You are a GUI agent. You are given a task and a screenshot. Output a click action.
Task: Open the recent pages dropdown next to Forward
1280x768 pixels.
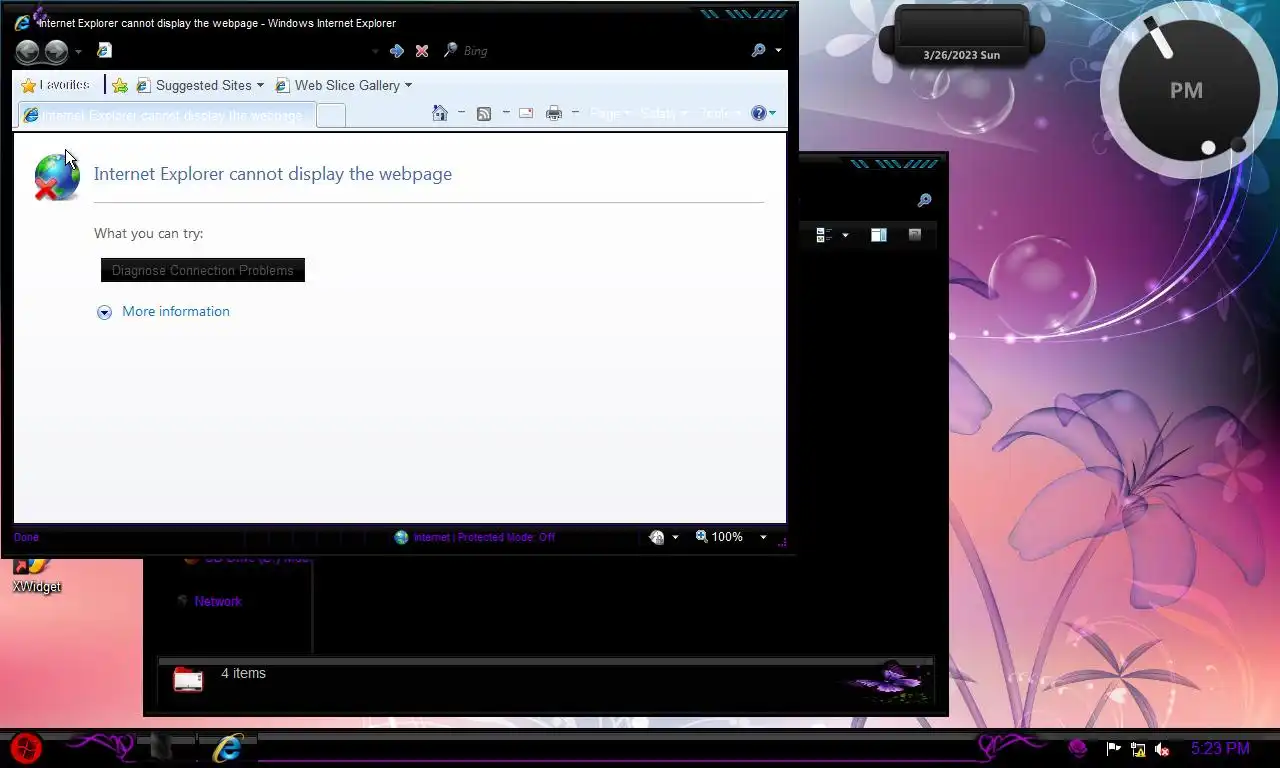pyautogui.click(x=78, y=51)
